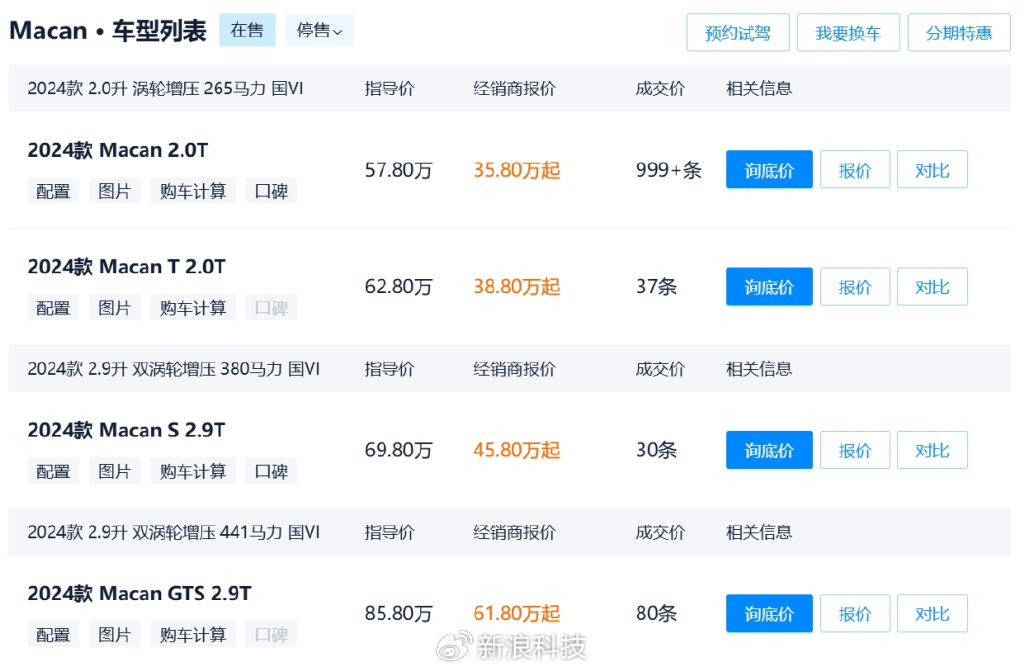The width and height of the screenshot is (1024, 671).
Task: Click 报价 for Macan S 2.9T
Action: 855,450
